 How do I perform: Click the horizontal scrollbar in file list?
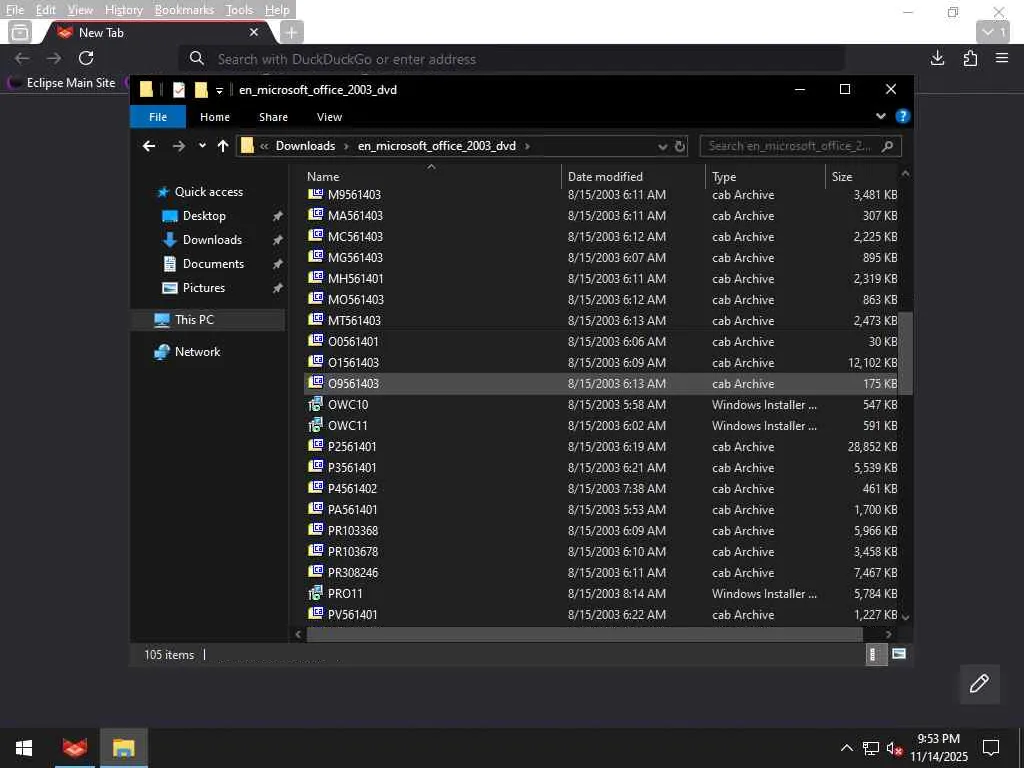click(584, 634)
